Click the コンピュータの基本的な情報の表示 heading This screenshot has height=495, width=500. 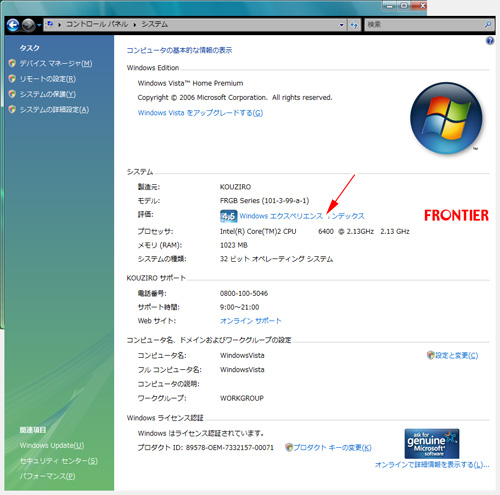pos(179,50)
